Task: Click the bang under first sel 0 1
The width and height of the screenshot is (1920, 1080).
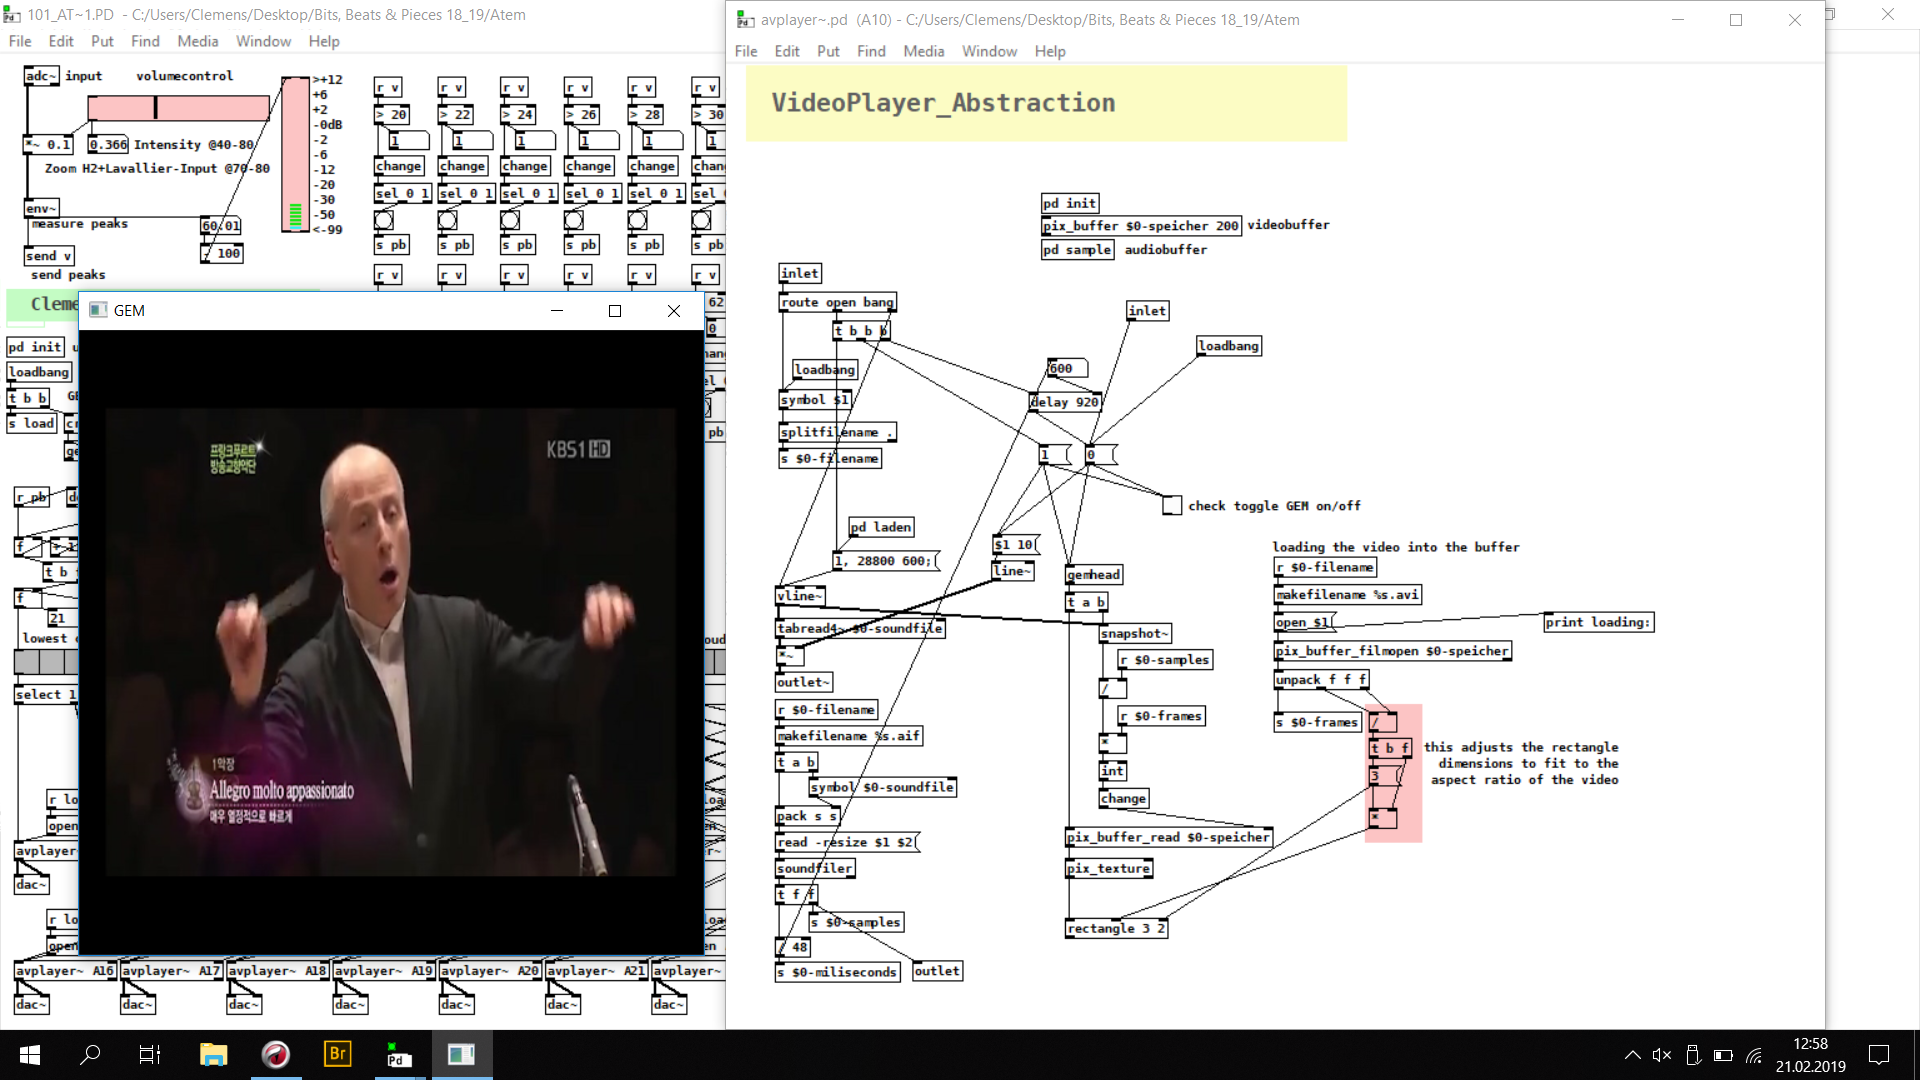Action: 384,219
